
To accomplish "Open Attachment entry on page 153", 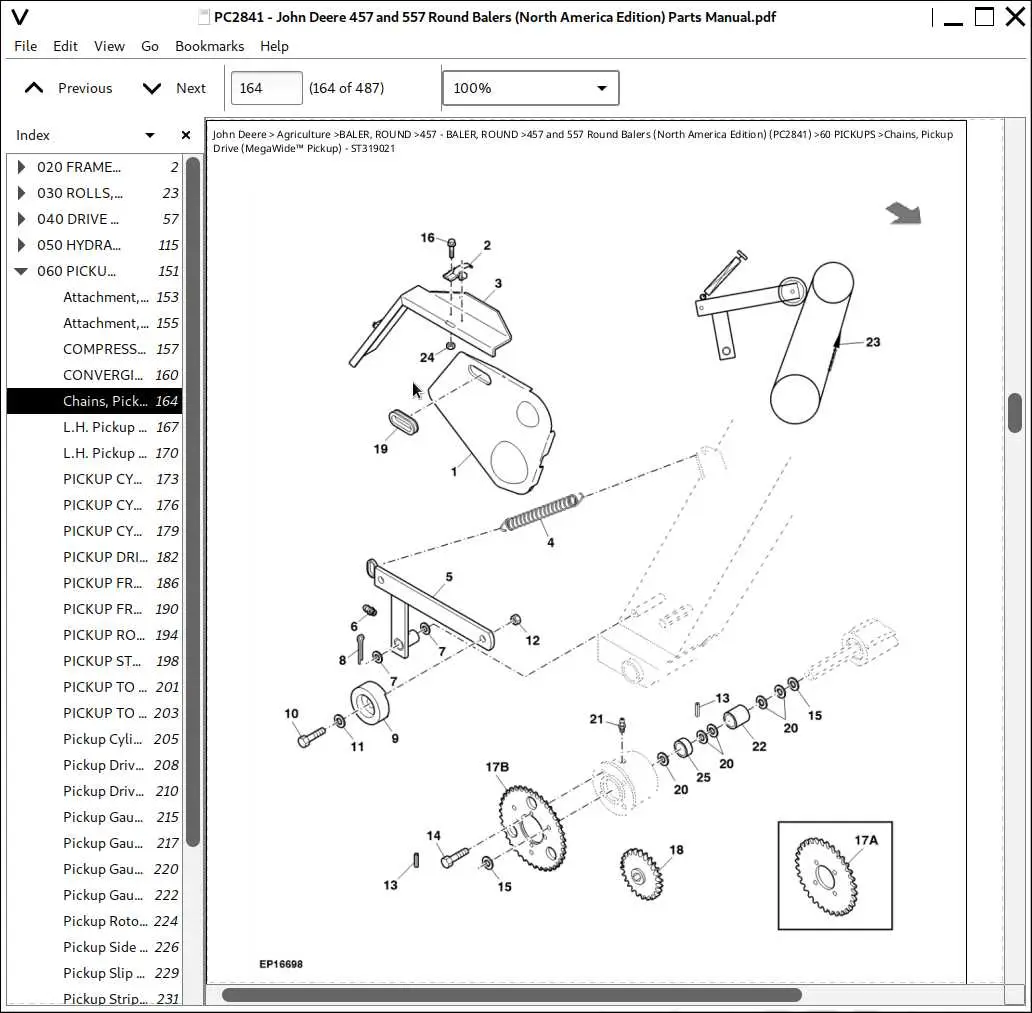I will pyautogui.click(x=94, y=297).
